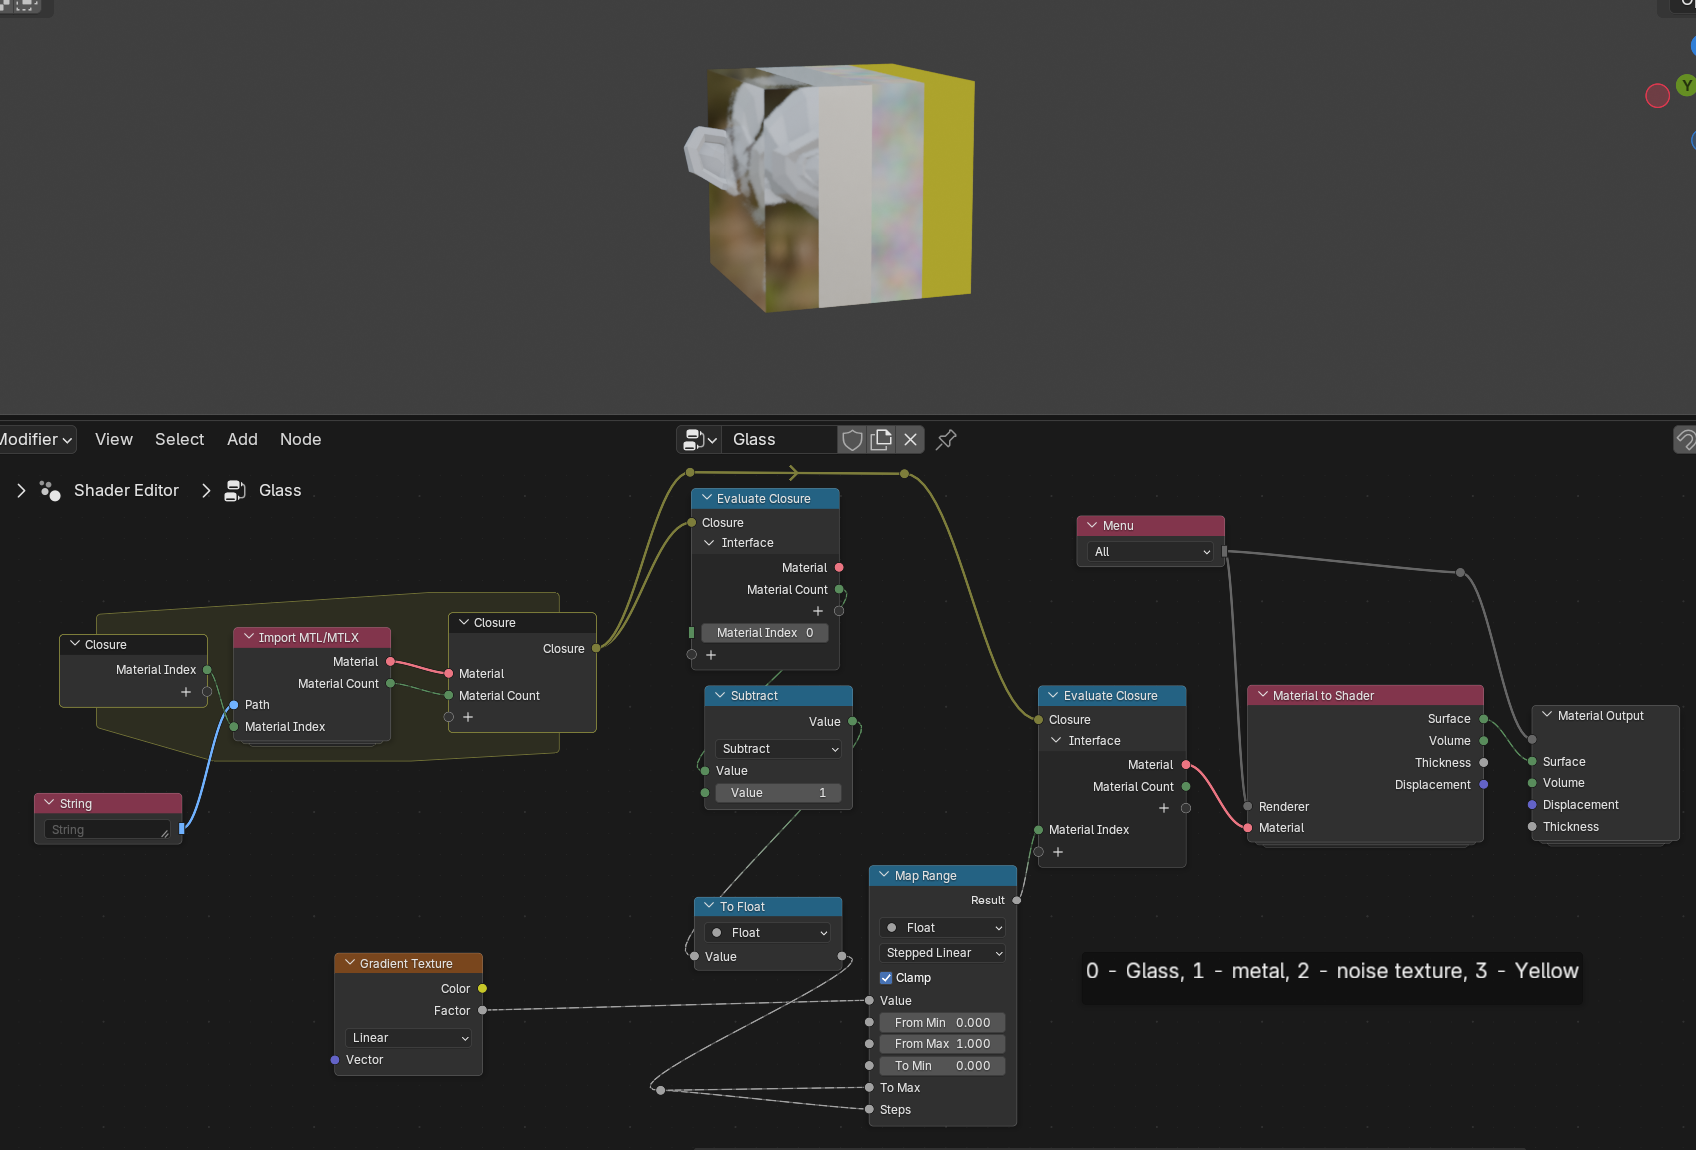Open the Menu node All dropdown

pyautogui.click(x=1151, y=552)
